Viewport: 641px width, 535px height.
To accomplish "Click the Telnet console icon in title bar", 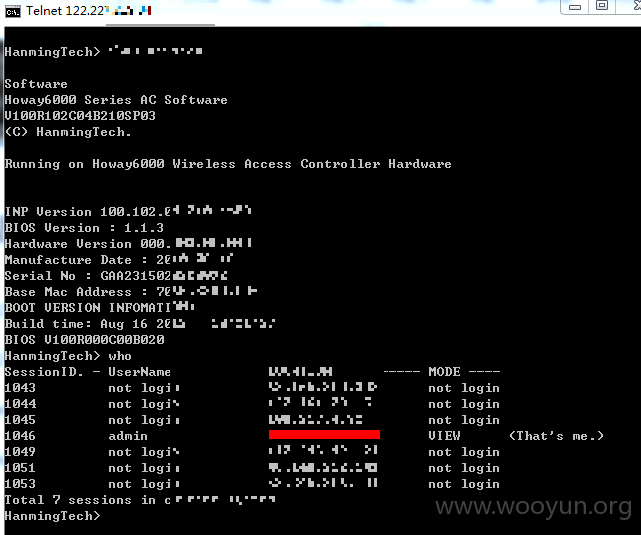I will click(13, 12).
